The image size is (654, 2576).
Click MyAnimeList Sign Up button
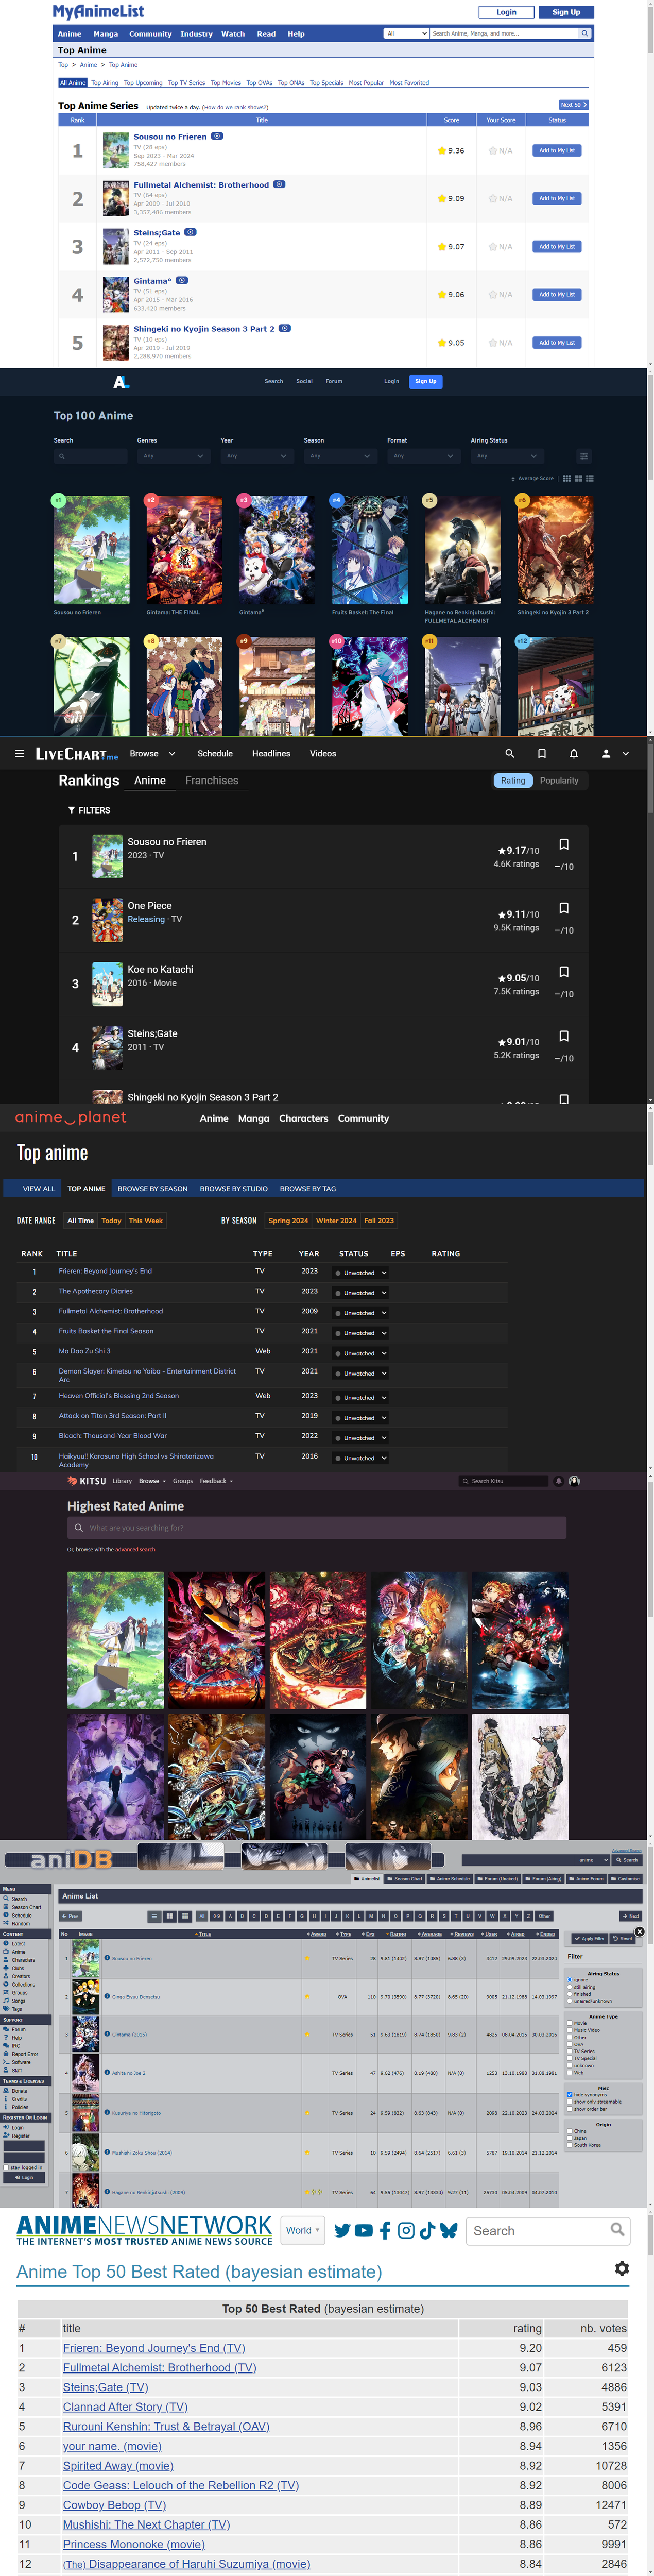click(x=566, y=12)
